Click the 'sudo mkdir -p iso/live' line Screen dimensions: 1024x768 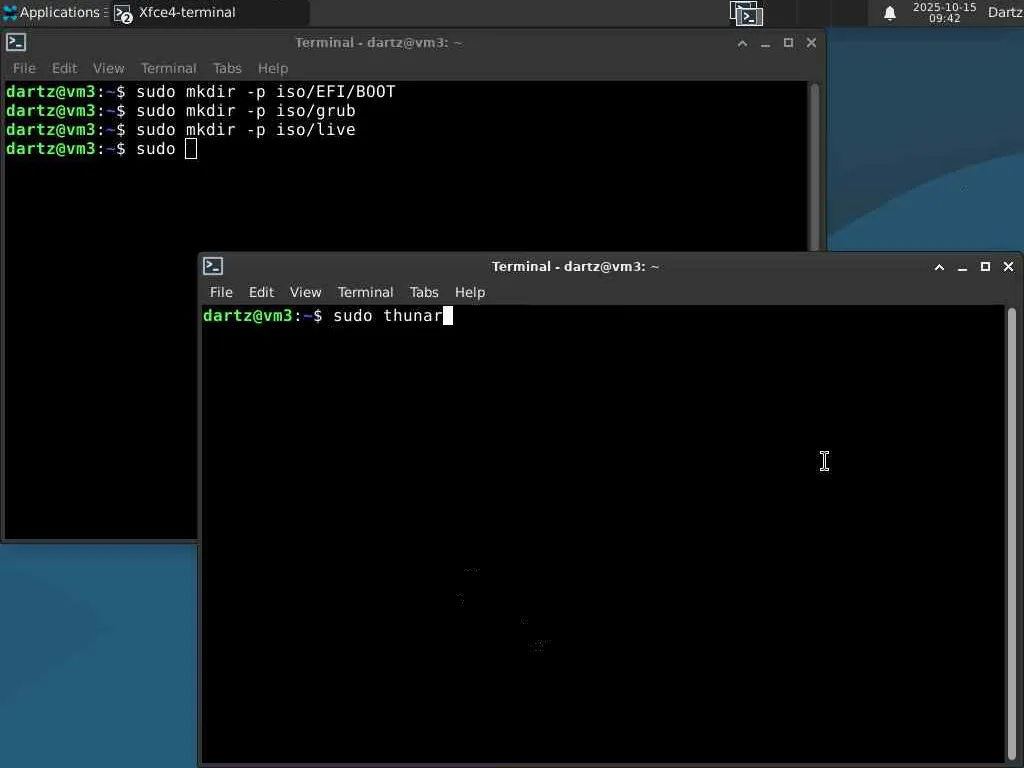pyautogui.click(x=246, y=129)
